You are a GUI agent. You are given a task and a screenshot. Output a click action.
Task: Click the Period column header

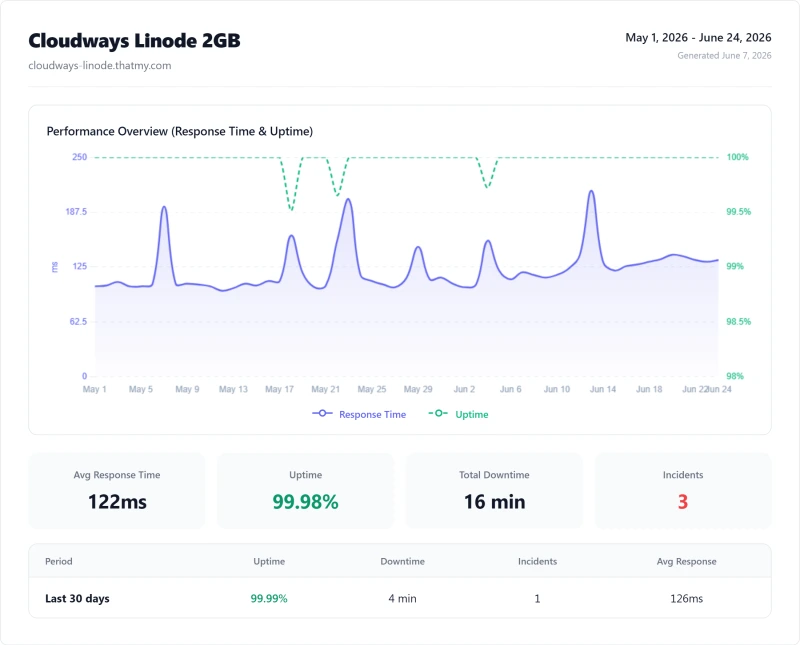pos(59,561)
